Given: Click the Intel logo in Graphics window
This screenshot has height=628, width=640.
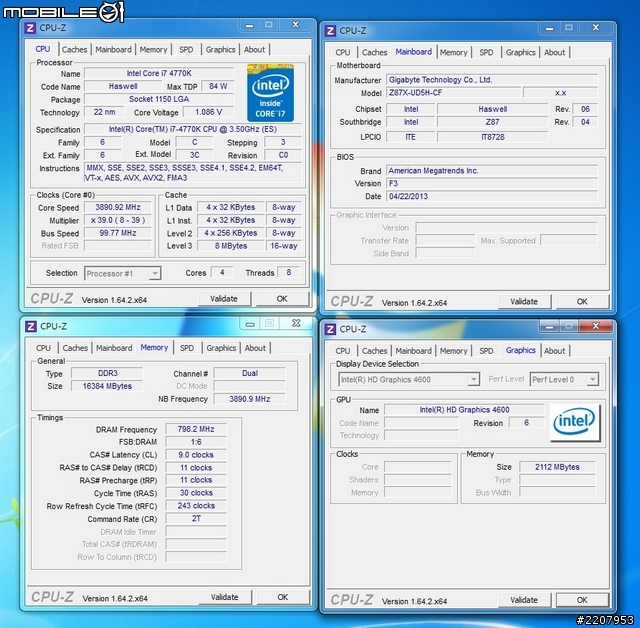Looking at the screenshot, I should click(574, 422).
